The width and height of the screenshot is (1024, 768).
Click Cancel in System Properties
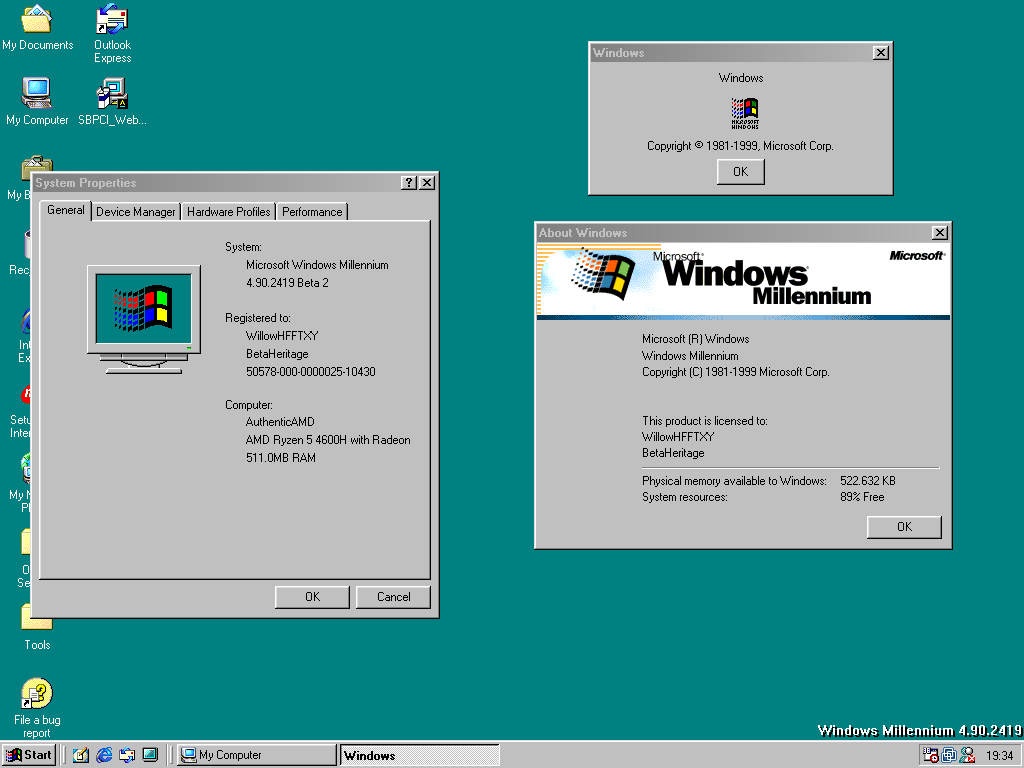pyautogui.click(x=394, y=597)
